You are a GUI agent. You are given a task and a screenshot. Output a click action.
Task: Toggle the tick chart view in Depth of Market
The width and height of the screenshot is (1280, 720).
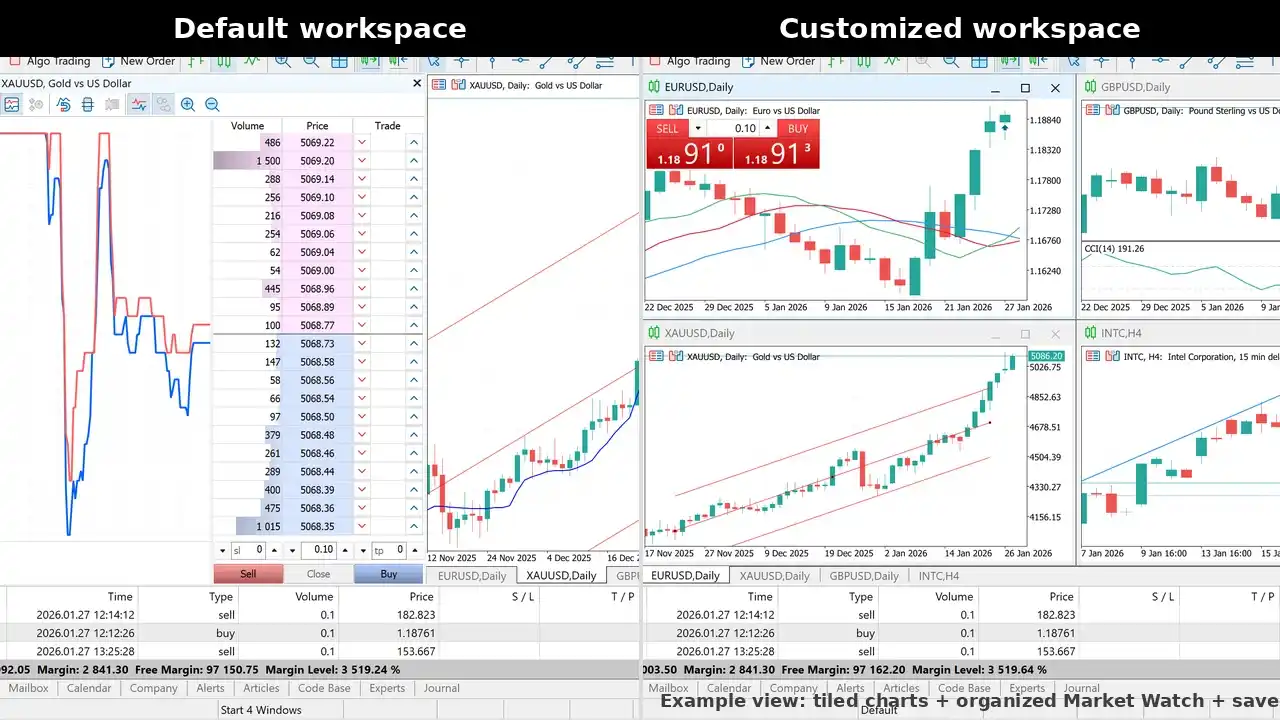11,104
